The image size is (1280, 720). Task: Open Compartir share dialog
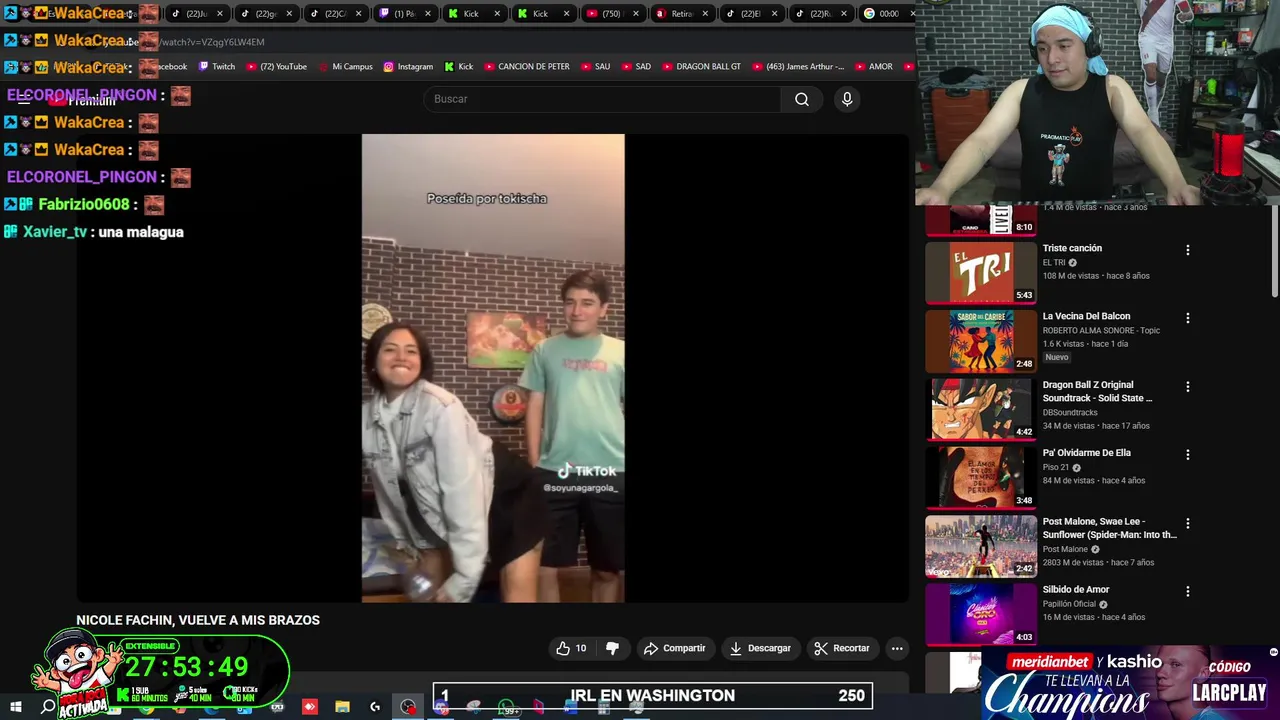tap(675, 648)
